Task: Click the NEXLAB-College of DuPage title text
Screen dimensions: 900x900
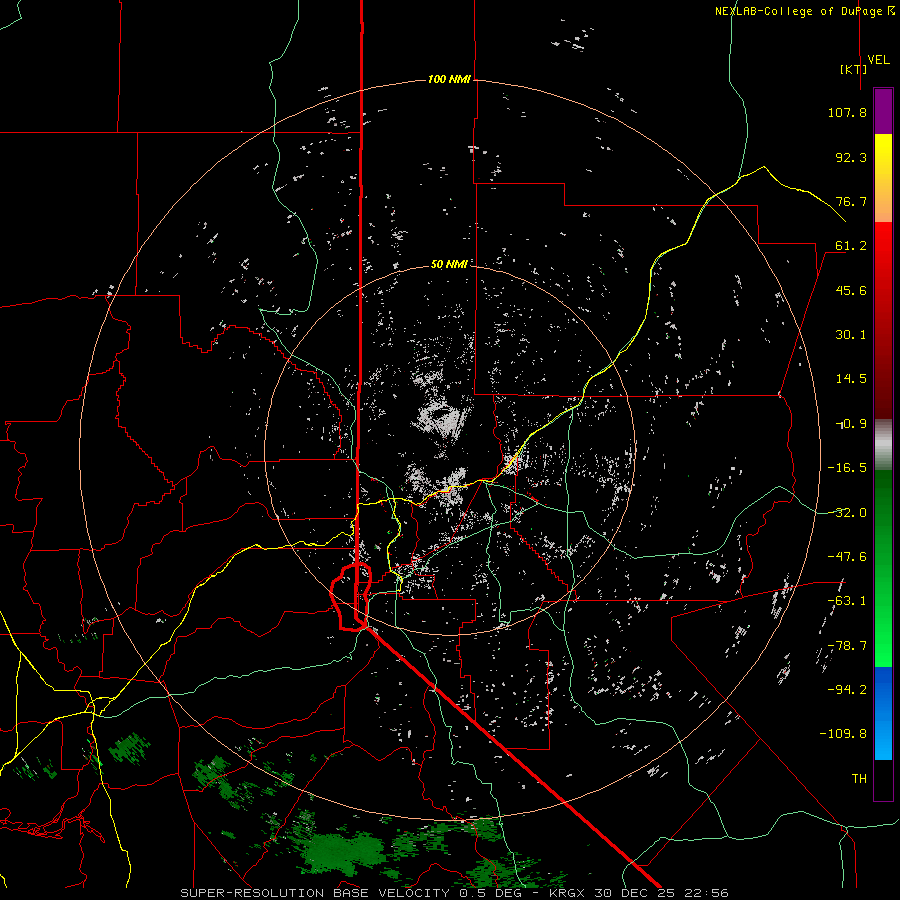Action: pos(804,11)
